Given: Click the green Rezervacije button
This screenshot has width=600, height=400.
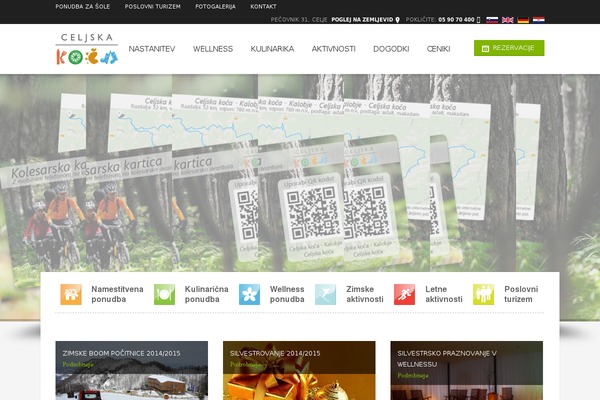Looking at the screenshot, I should click(x=509, y=48).
